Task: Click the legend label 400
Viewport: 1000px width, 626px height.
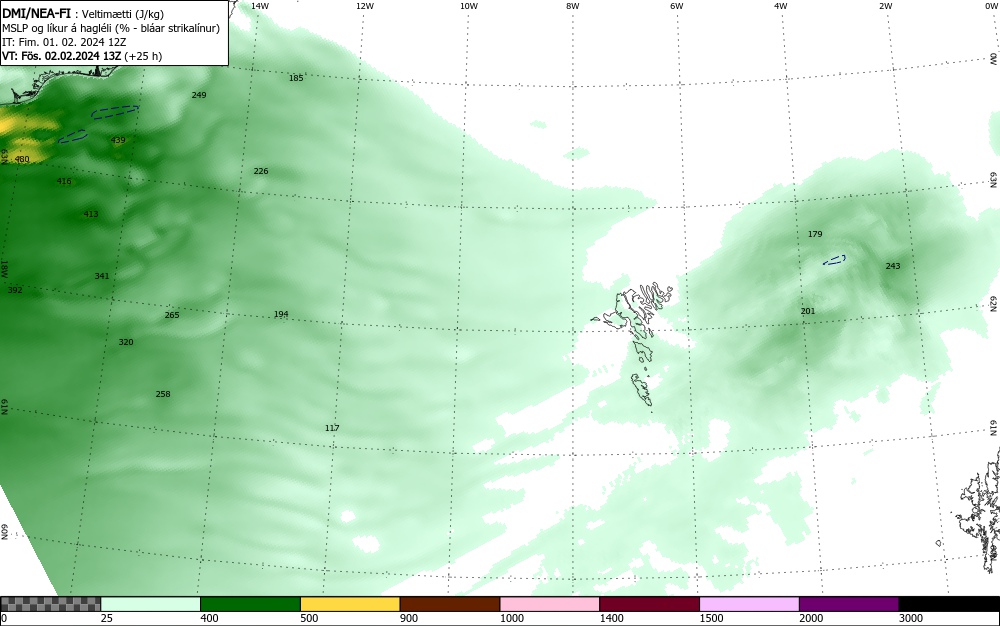Action: (209, 618)
